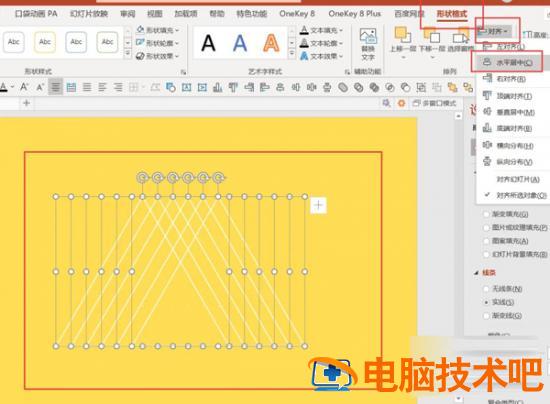Switch to the 口袋动画 PA tab
This screenshot has width=550, height=404.
(36, 14)
